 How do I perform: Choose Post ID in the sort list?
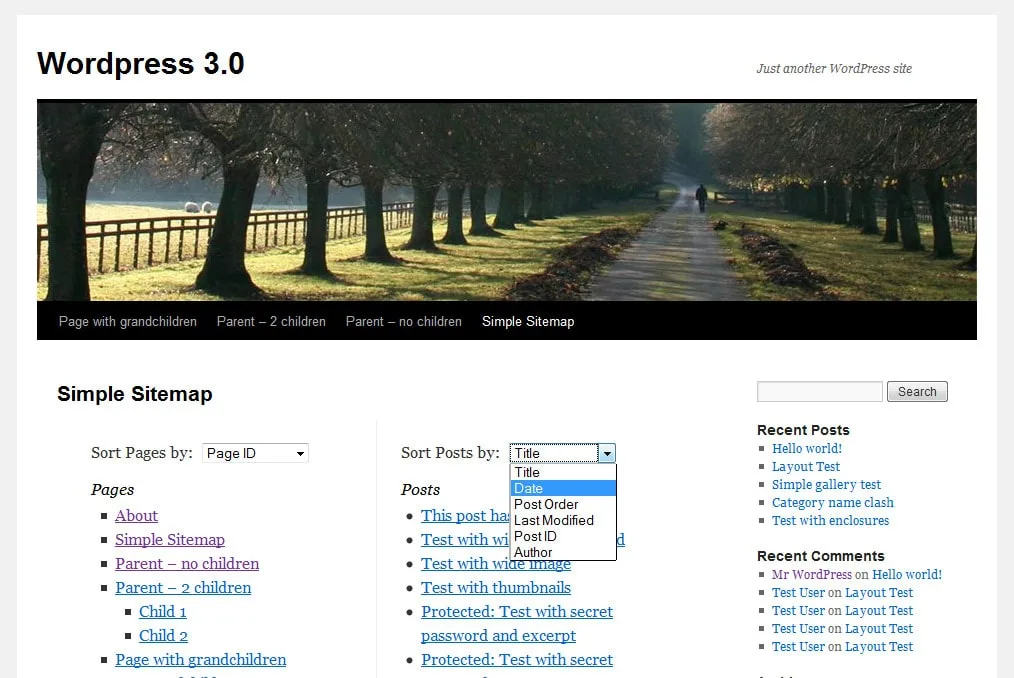click(563, 536)
